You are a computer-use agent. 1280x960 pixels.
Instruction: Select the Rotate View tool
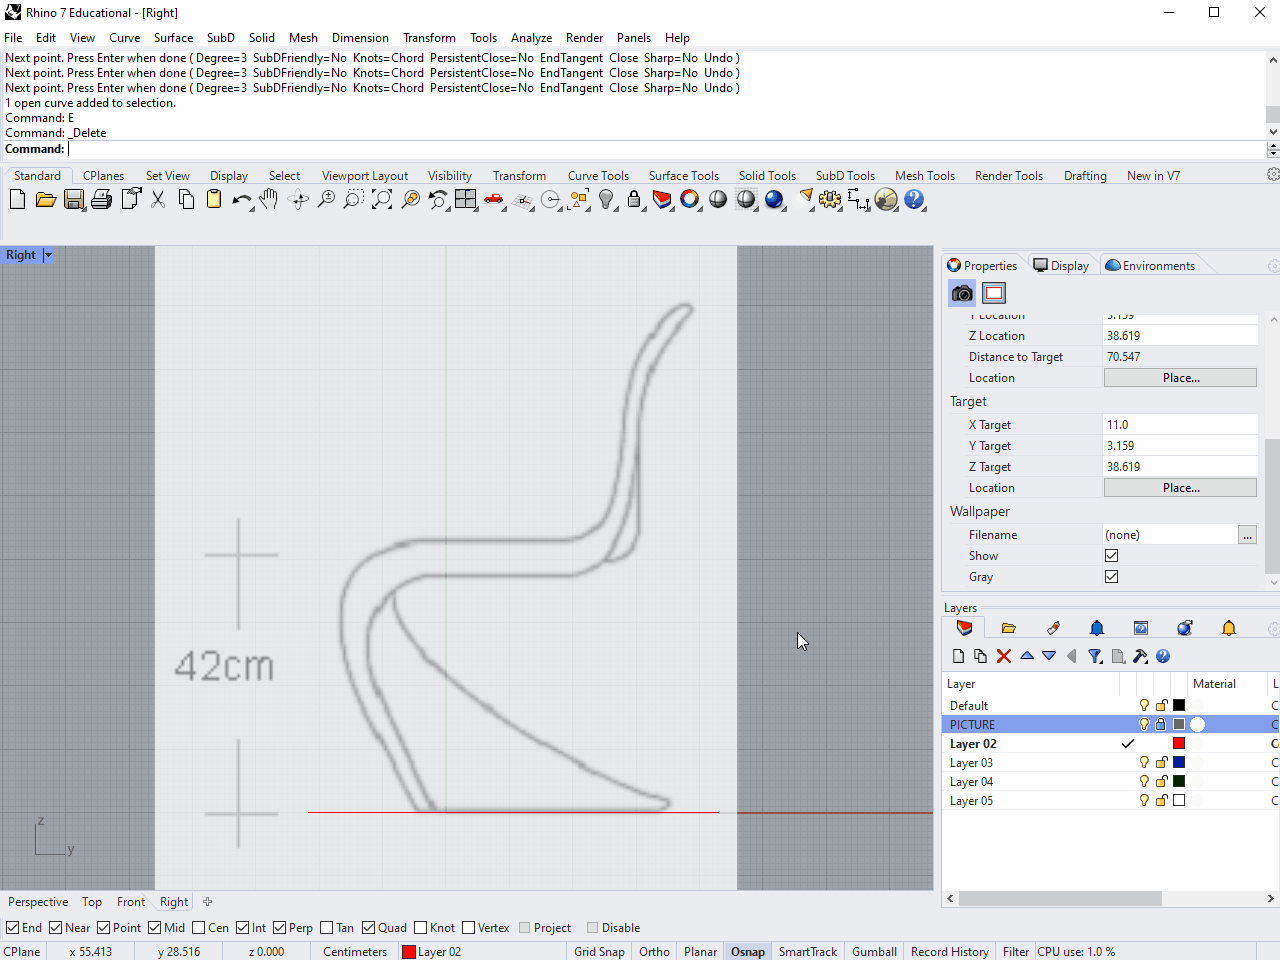[298, 199]
